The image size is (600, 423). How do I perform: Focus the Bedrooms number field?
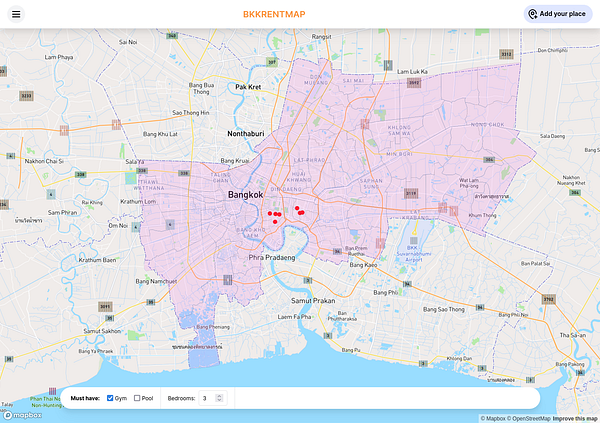tap(213, 398)
